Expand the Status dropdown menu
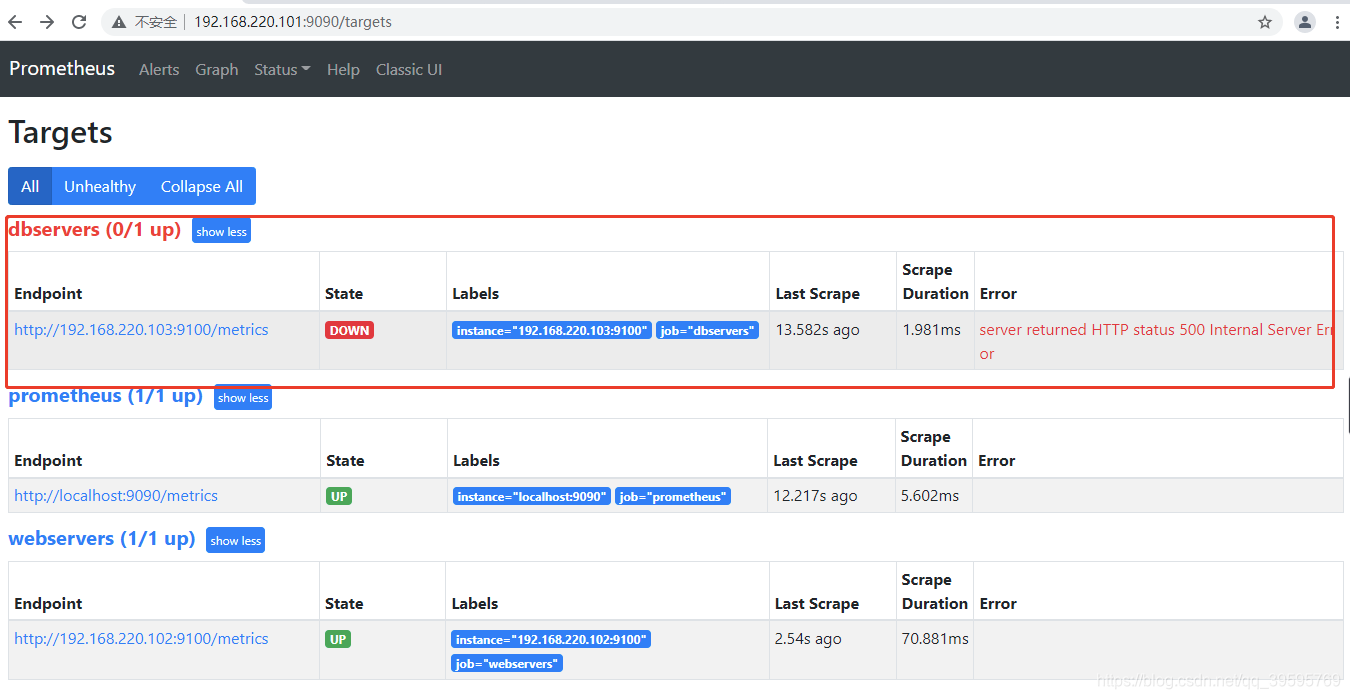The image size is (1350, 699). click(282, 70)
